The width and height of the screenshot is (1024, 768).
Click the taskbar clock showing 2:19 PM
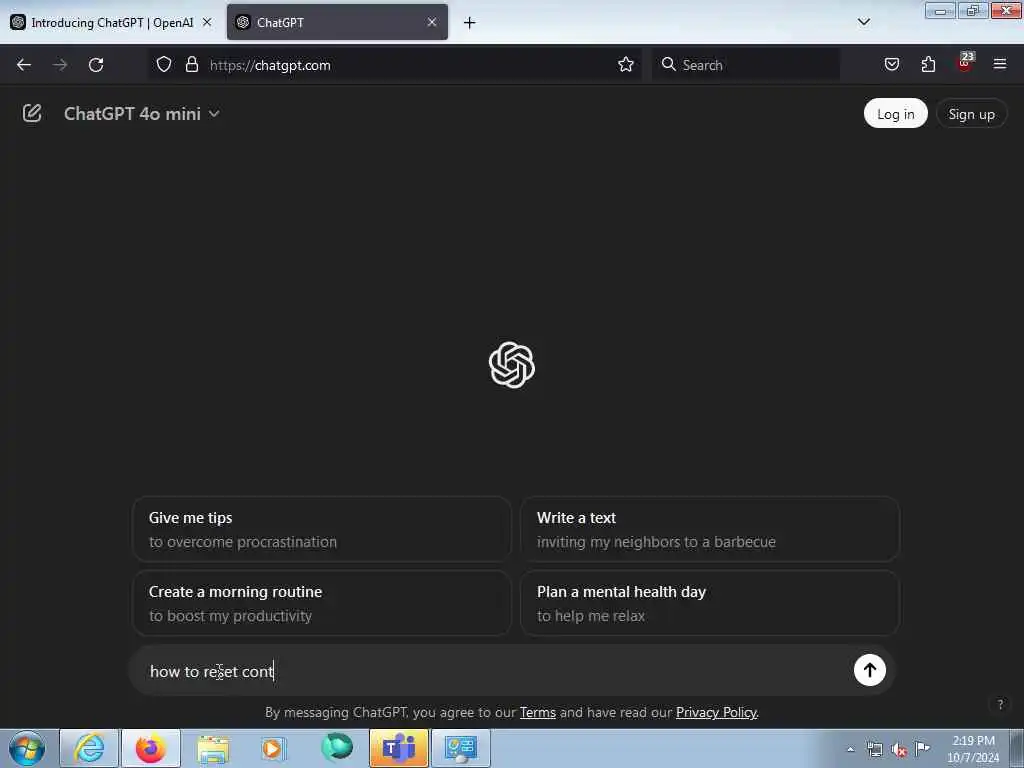click(x=973, y=749)
